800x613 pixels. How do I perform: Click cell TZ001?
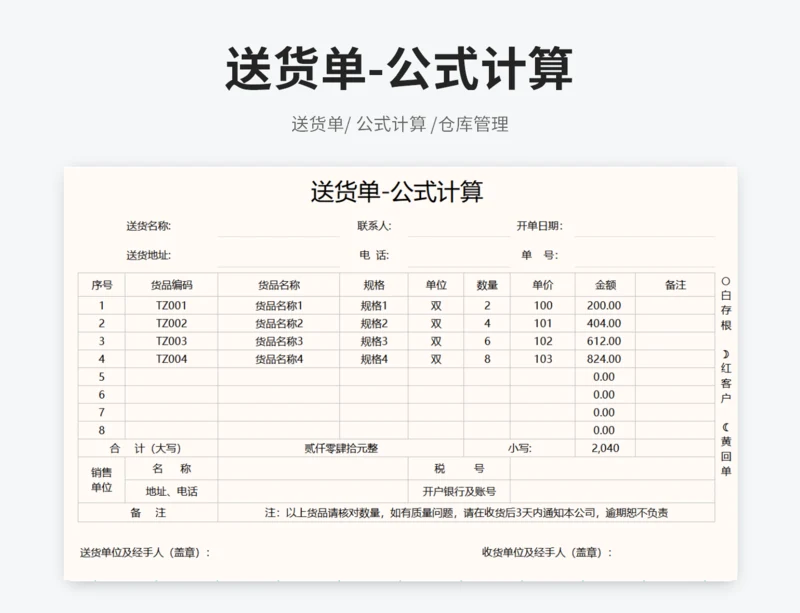coord(171,306)
